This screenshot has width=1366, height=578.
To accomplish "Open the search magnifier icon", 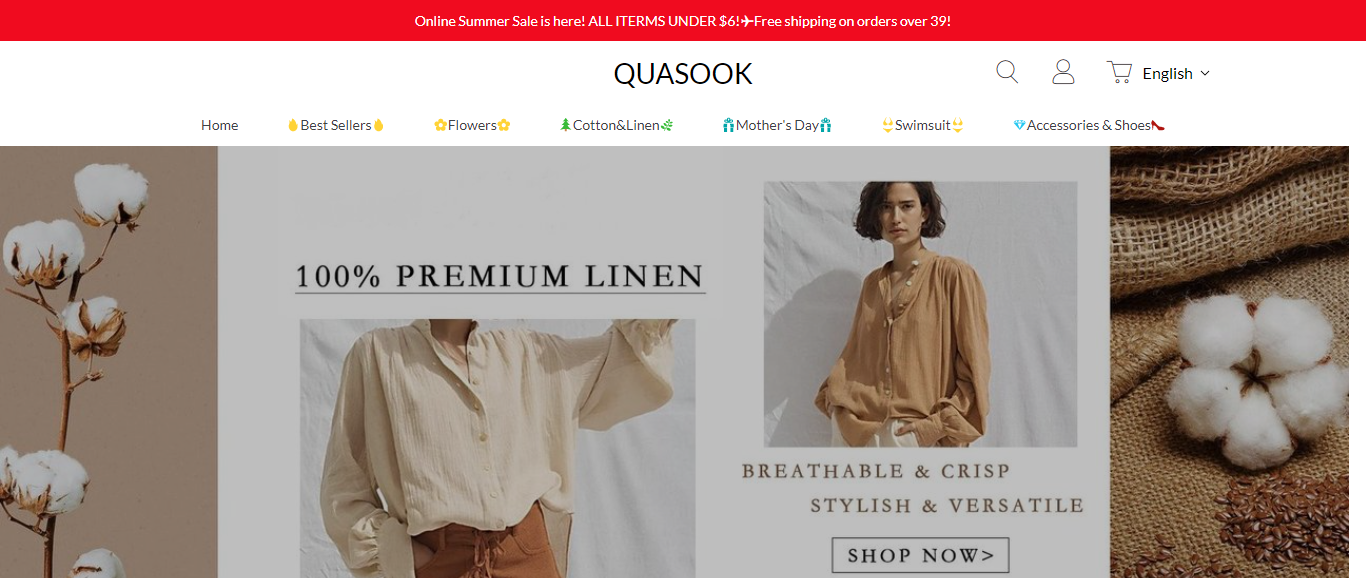I will coord(1007,72).
